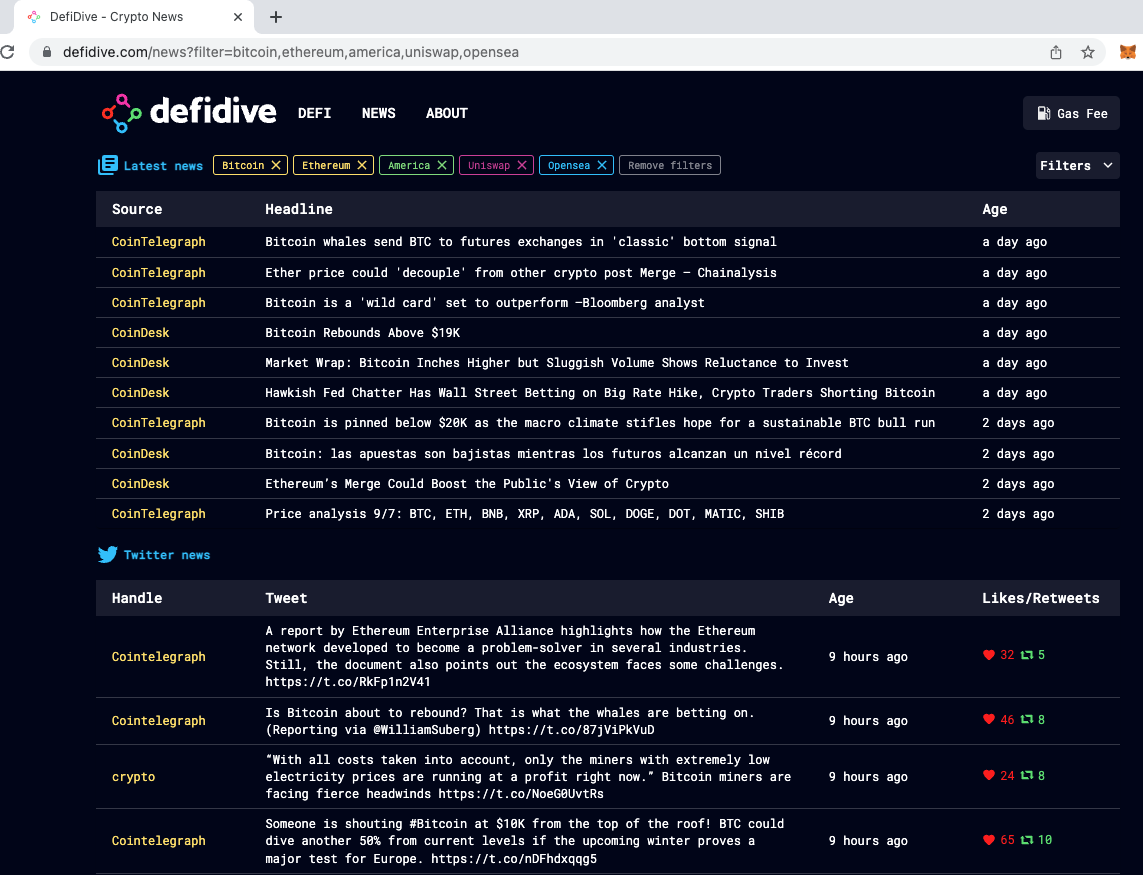Open the 'Bitcoin: las apuestas son bajistas' headline
The width and height of the screenshot is (1143, 875).
(553, 454)
